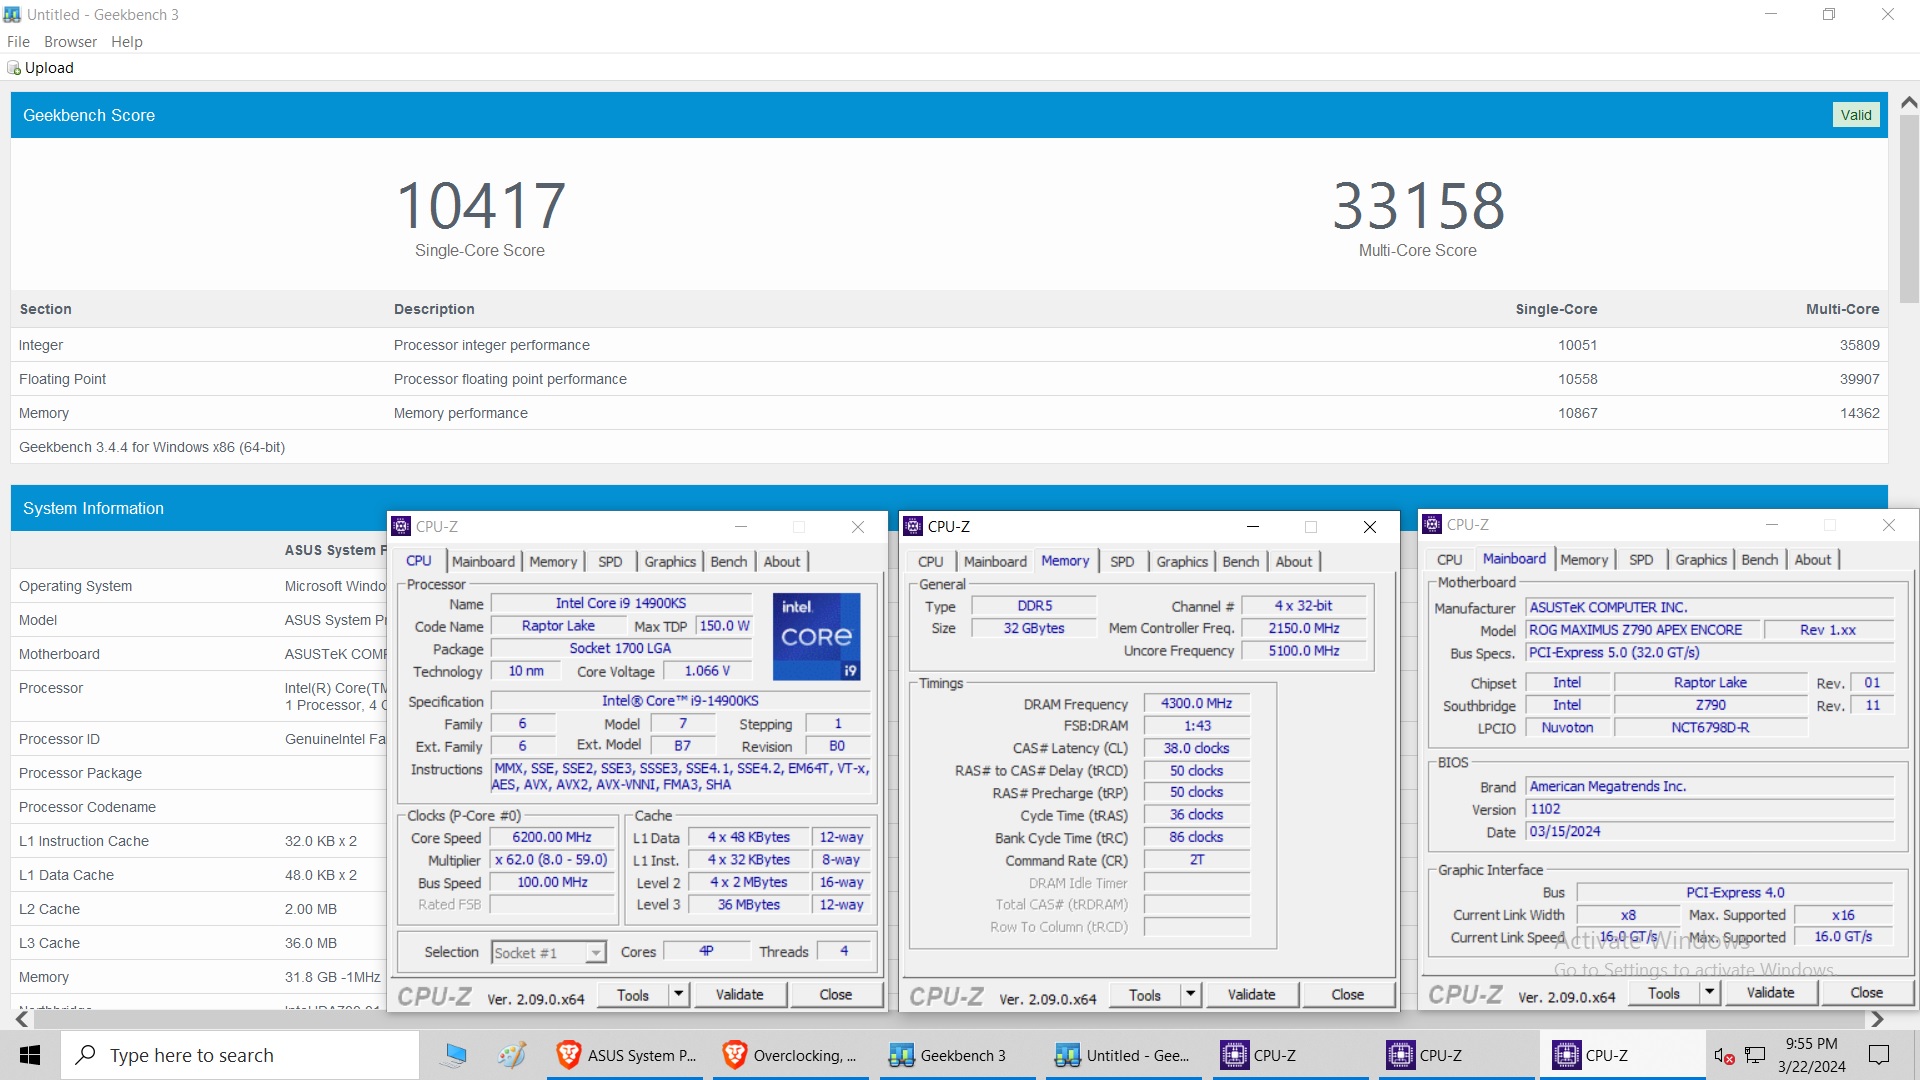The image size is (1920, 1080).
Task: Click the horizontal scroll left arrow
Action: [21, 1019]
